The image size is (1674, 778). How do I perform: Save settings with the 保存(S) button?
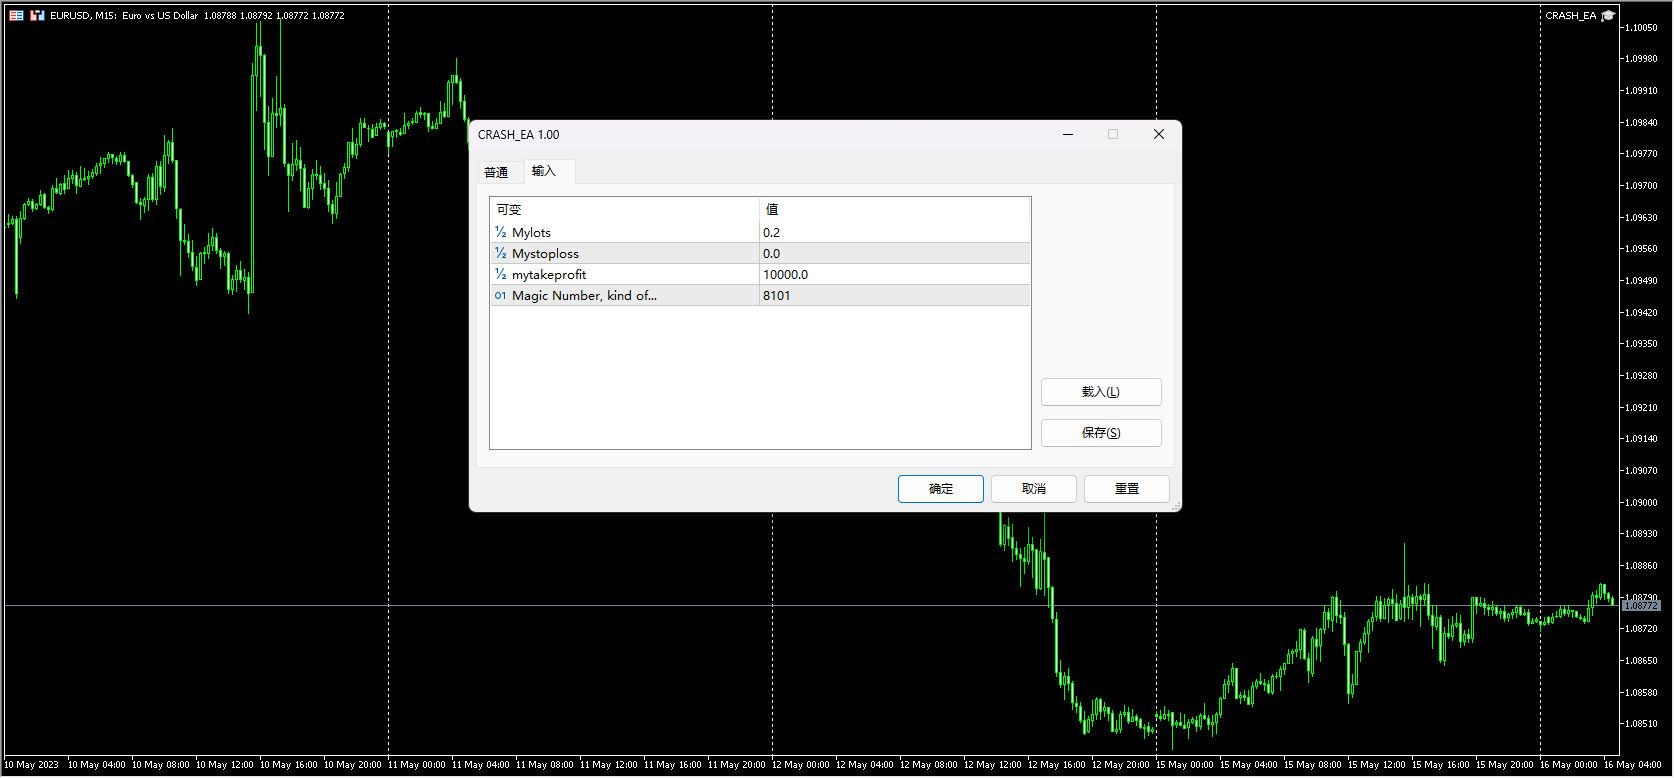(1100, 433)
